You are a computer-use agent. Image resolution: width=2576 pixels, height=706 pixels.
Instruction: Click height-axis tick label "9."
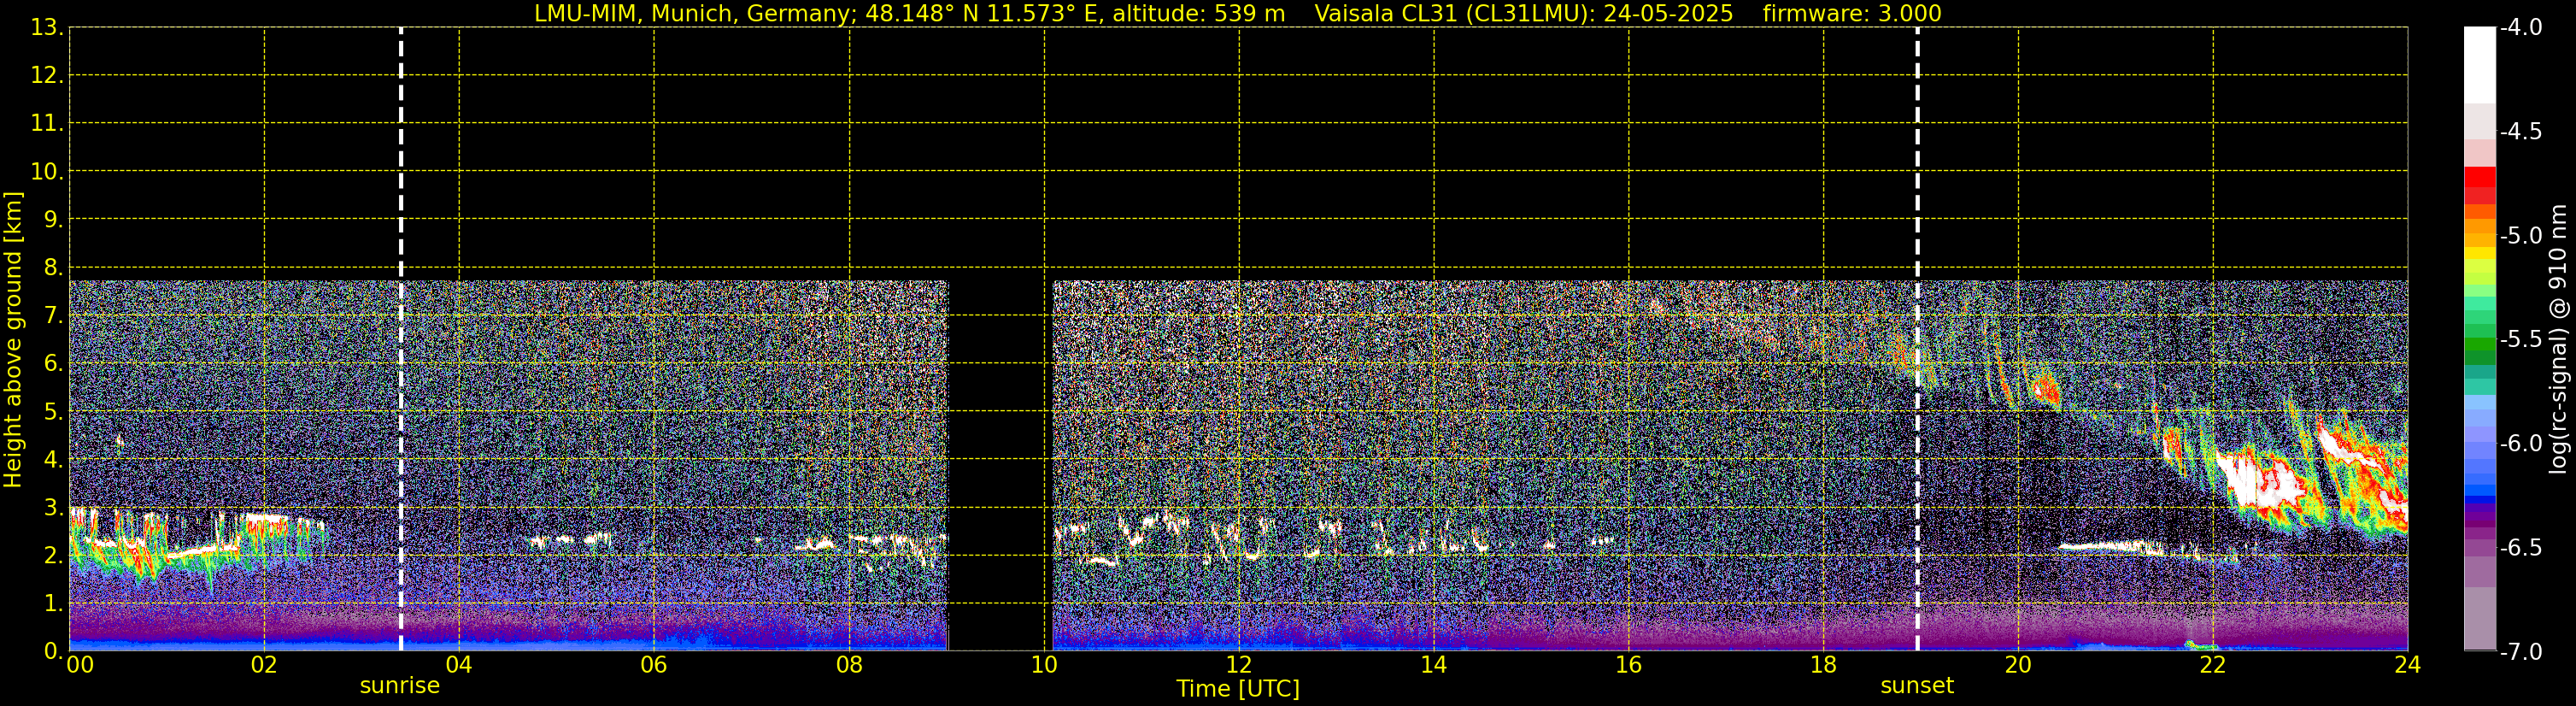pos(53,219)
